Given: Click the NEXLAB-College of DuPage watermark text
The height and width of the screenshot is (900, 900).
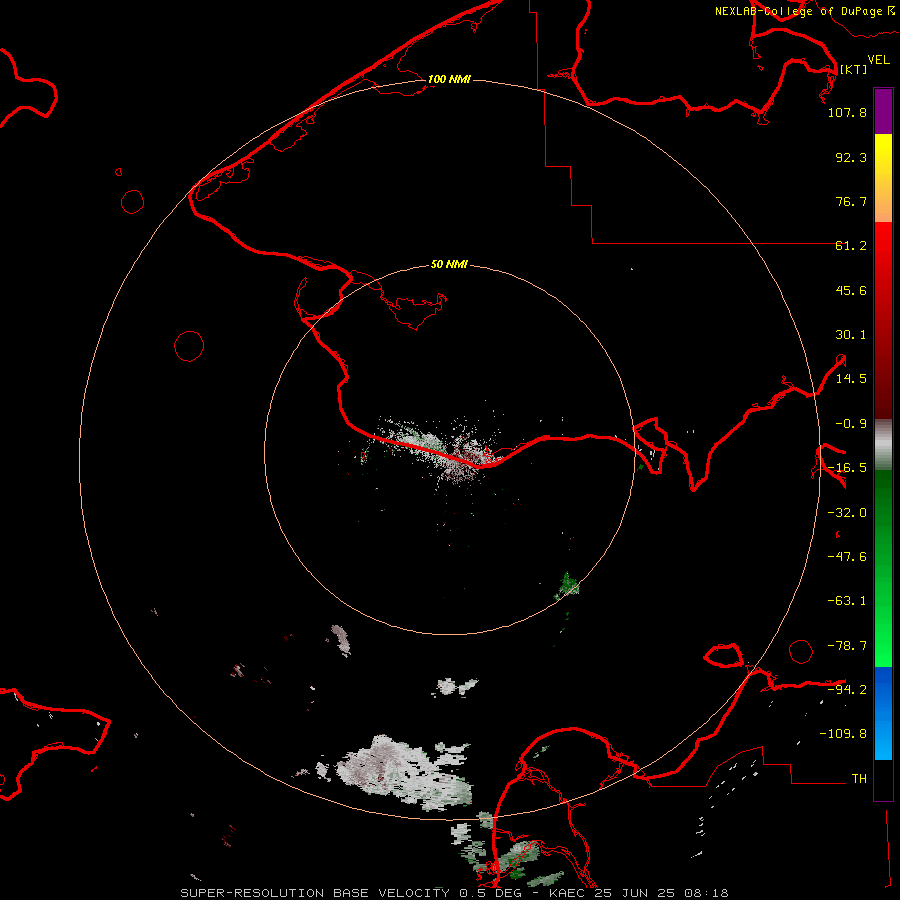Looking at the screenshot, I should click(x=804, y=11).
